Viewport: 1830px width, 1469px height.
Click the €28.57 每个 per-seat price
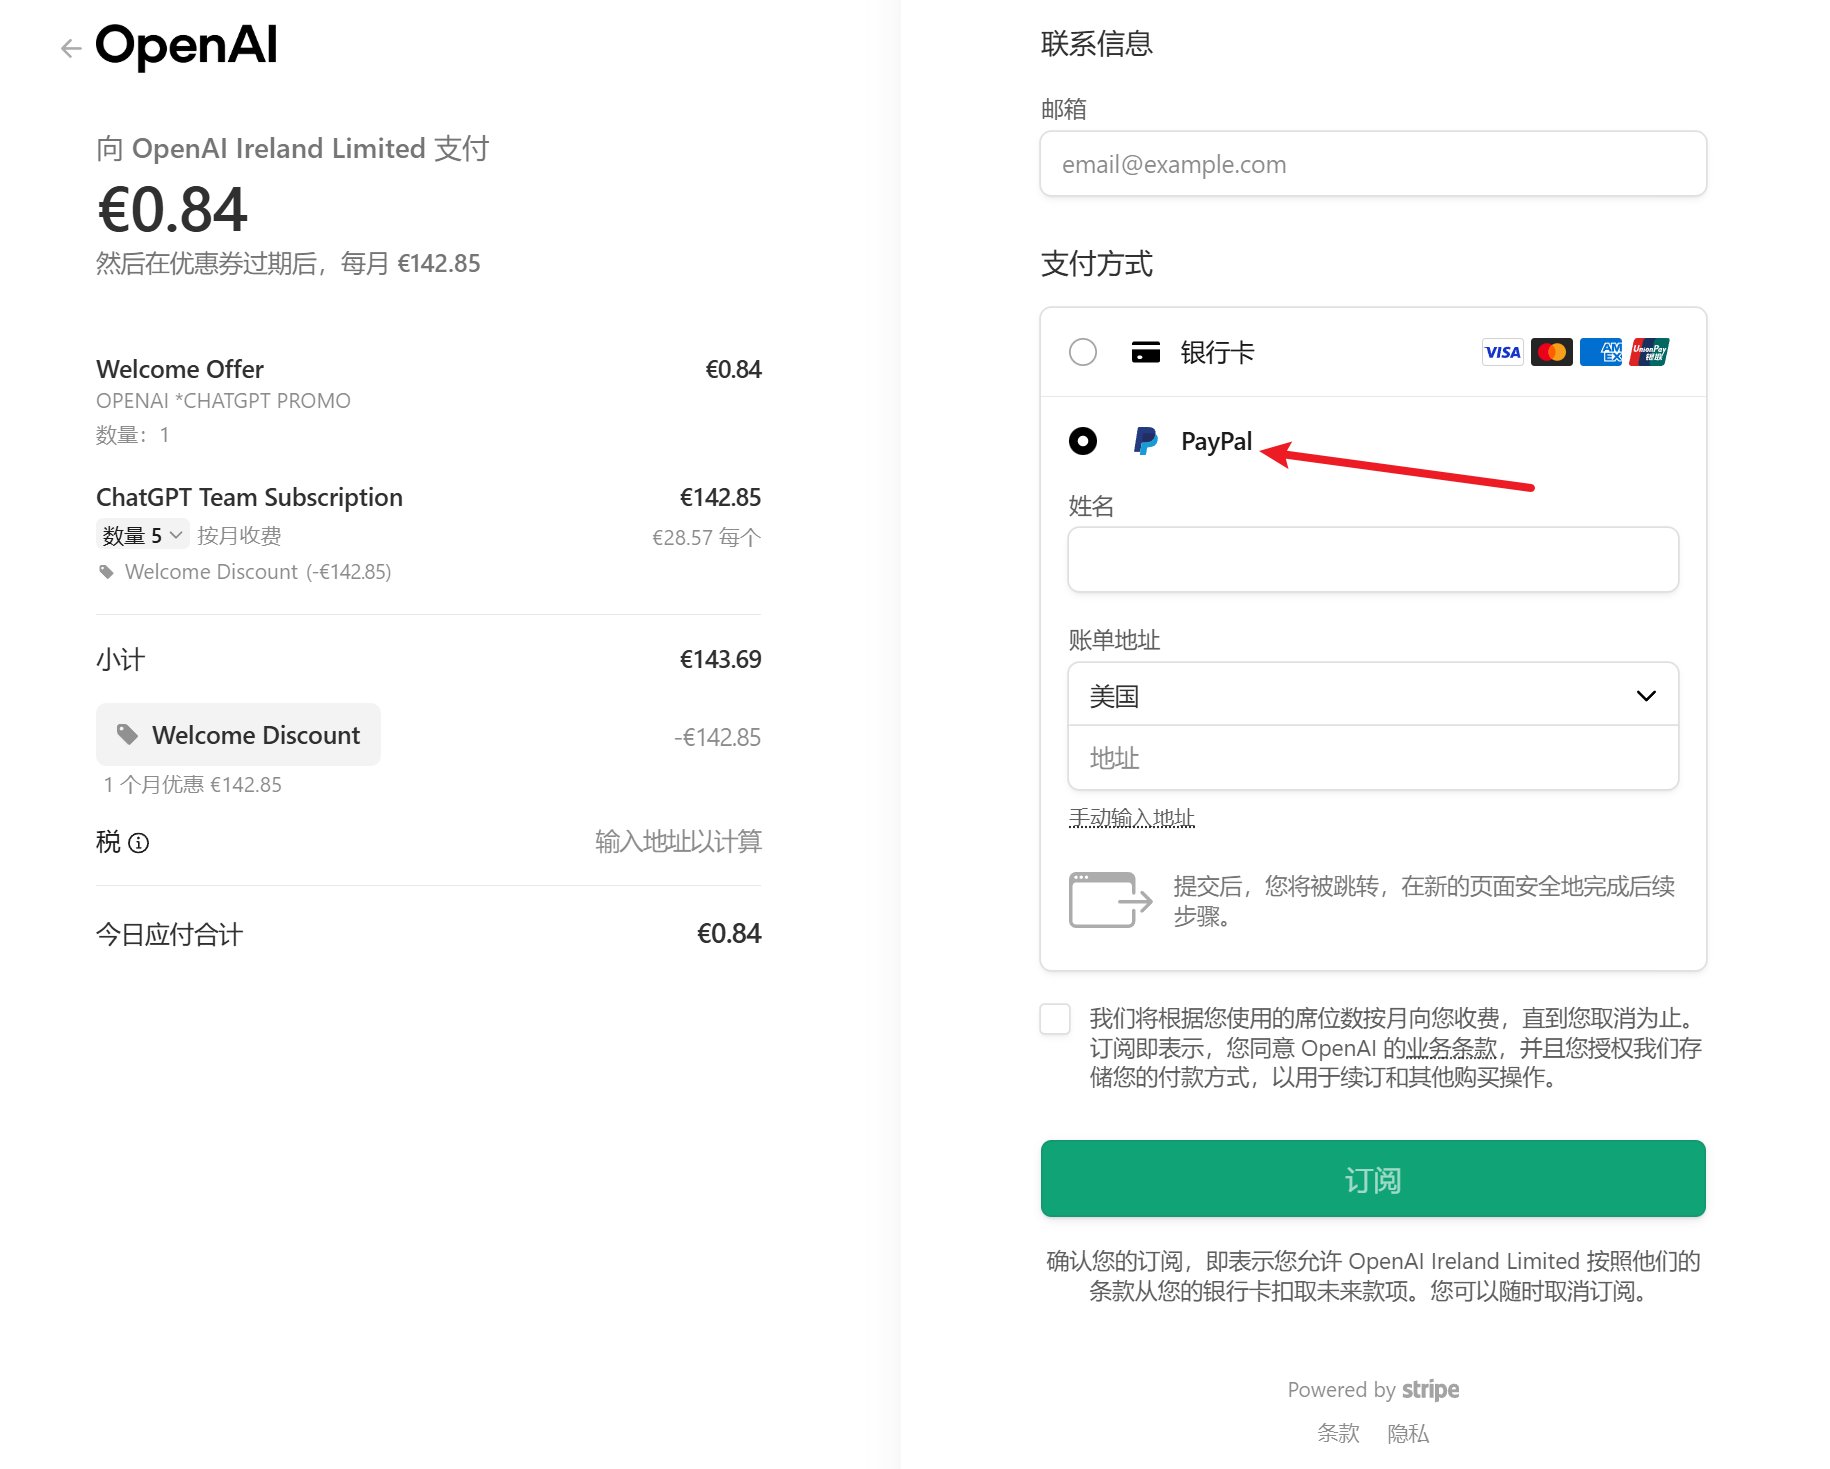pos(706,537)
